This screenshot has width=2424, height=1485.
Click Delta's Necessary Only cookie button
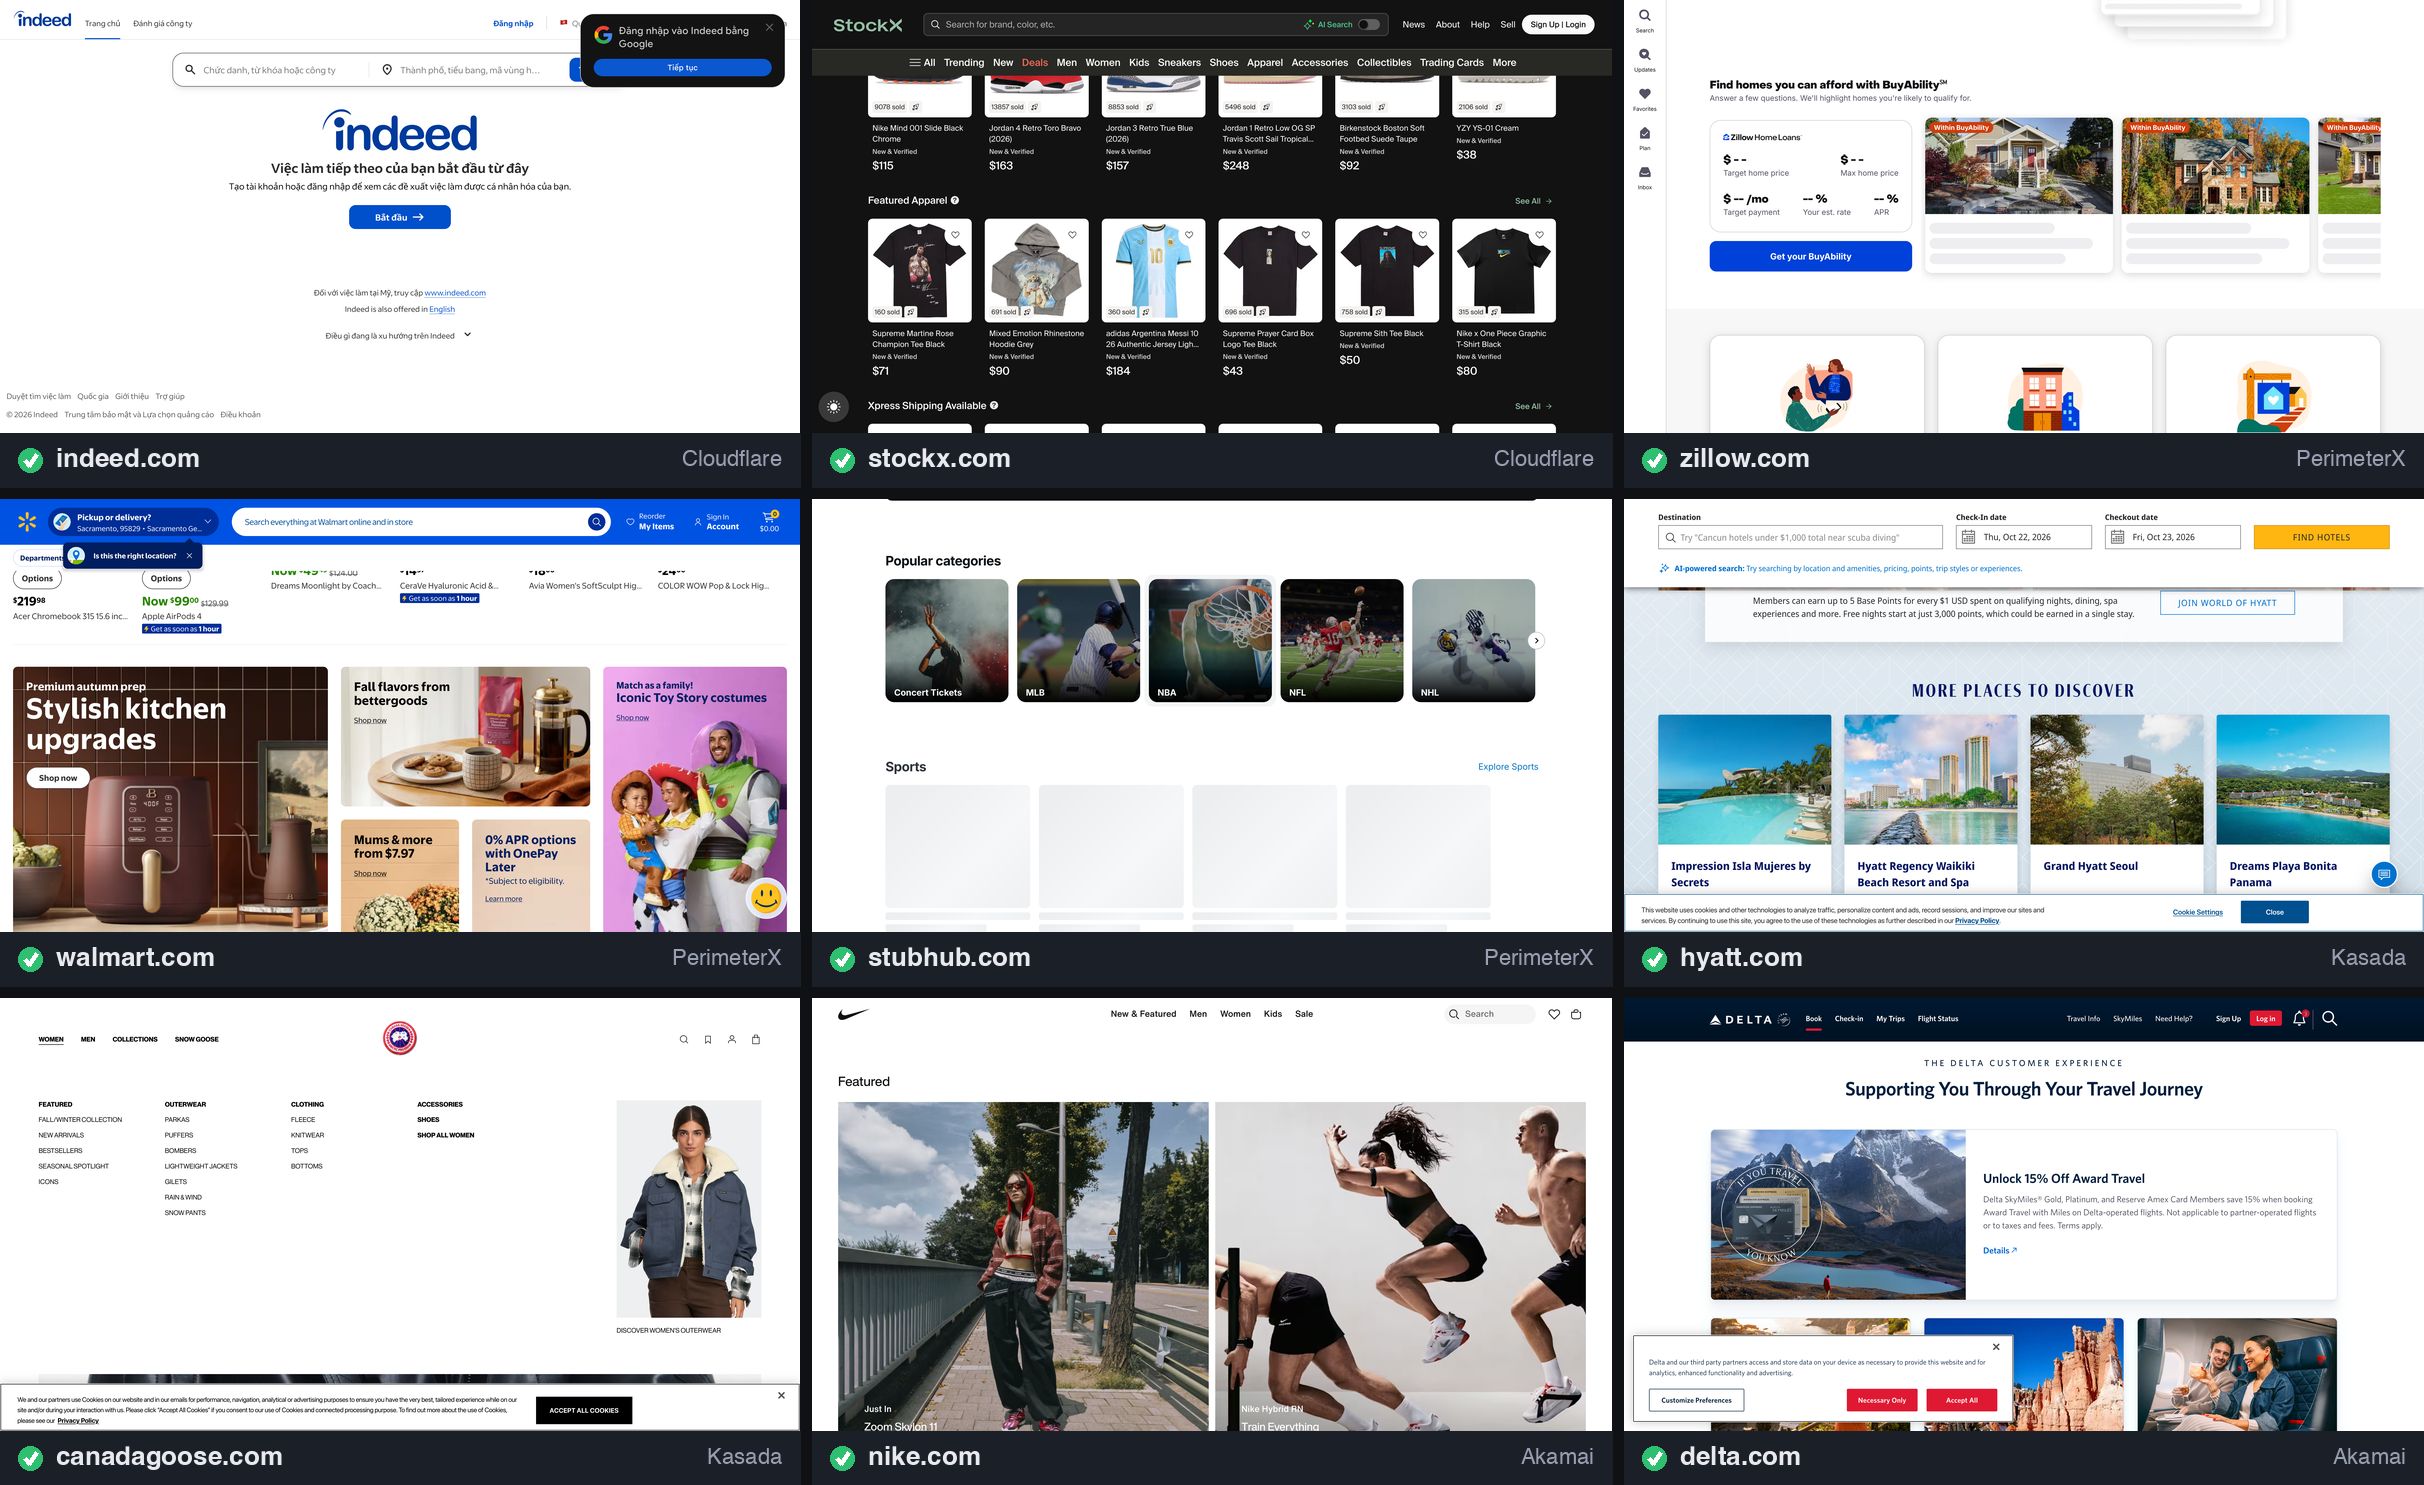coord(1881,1400)
